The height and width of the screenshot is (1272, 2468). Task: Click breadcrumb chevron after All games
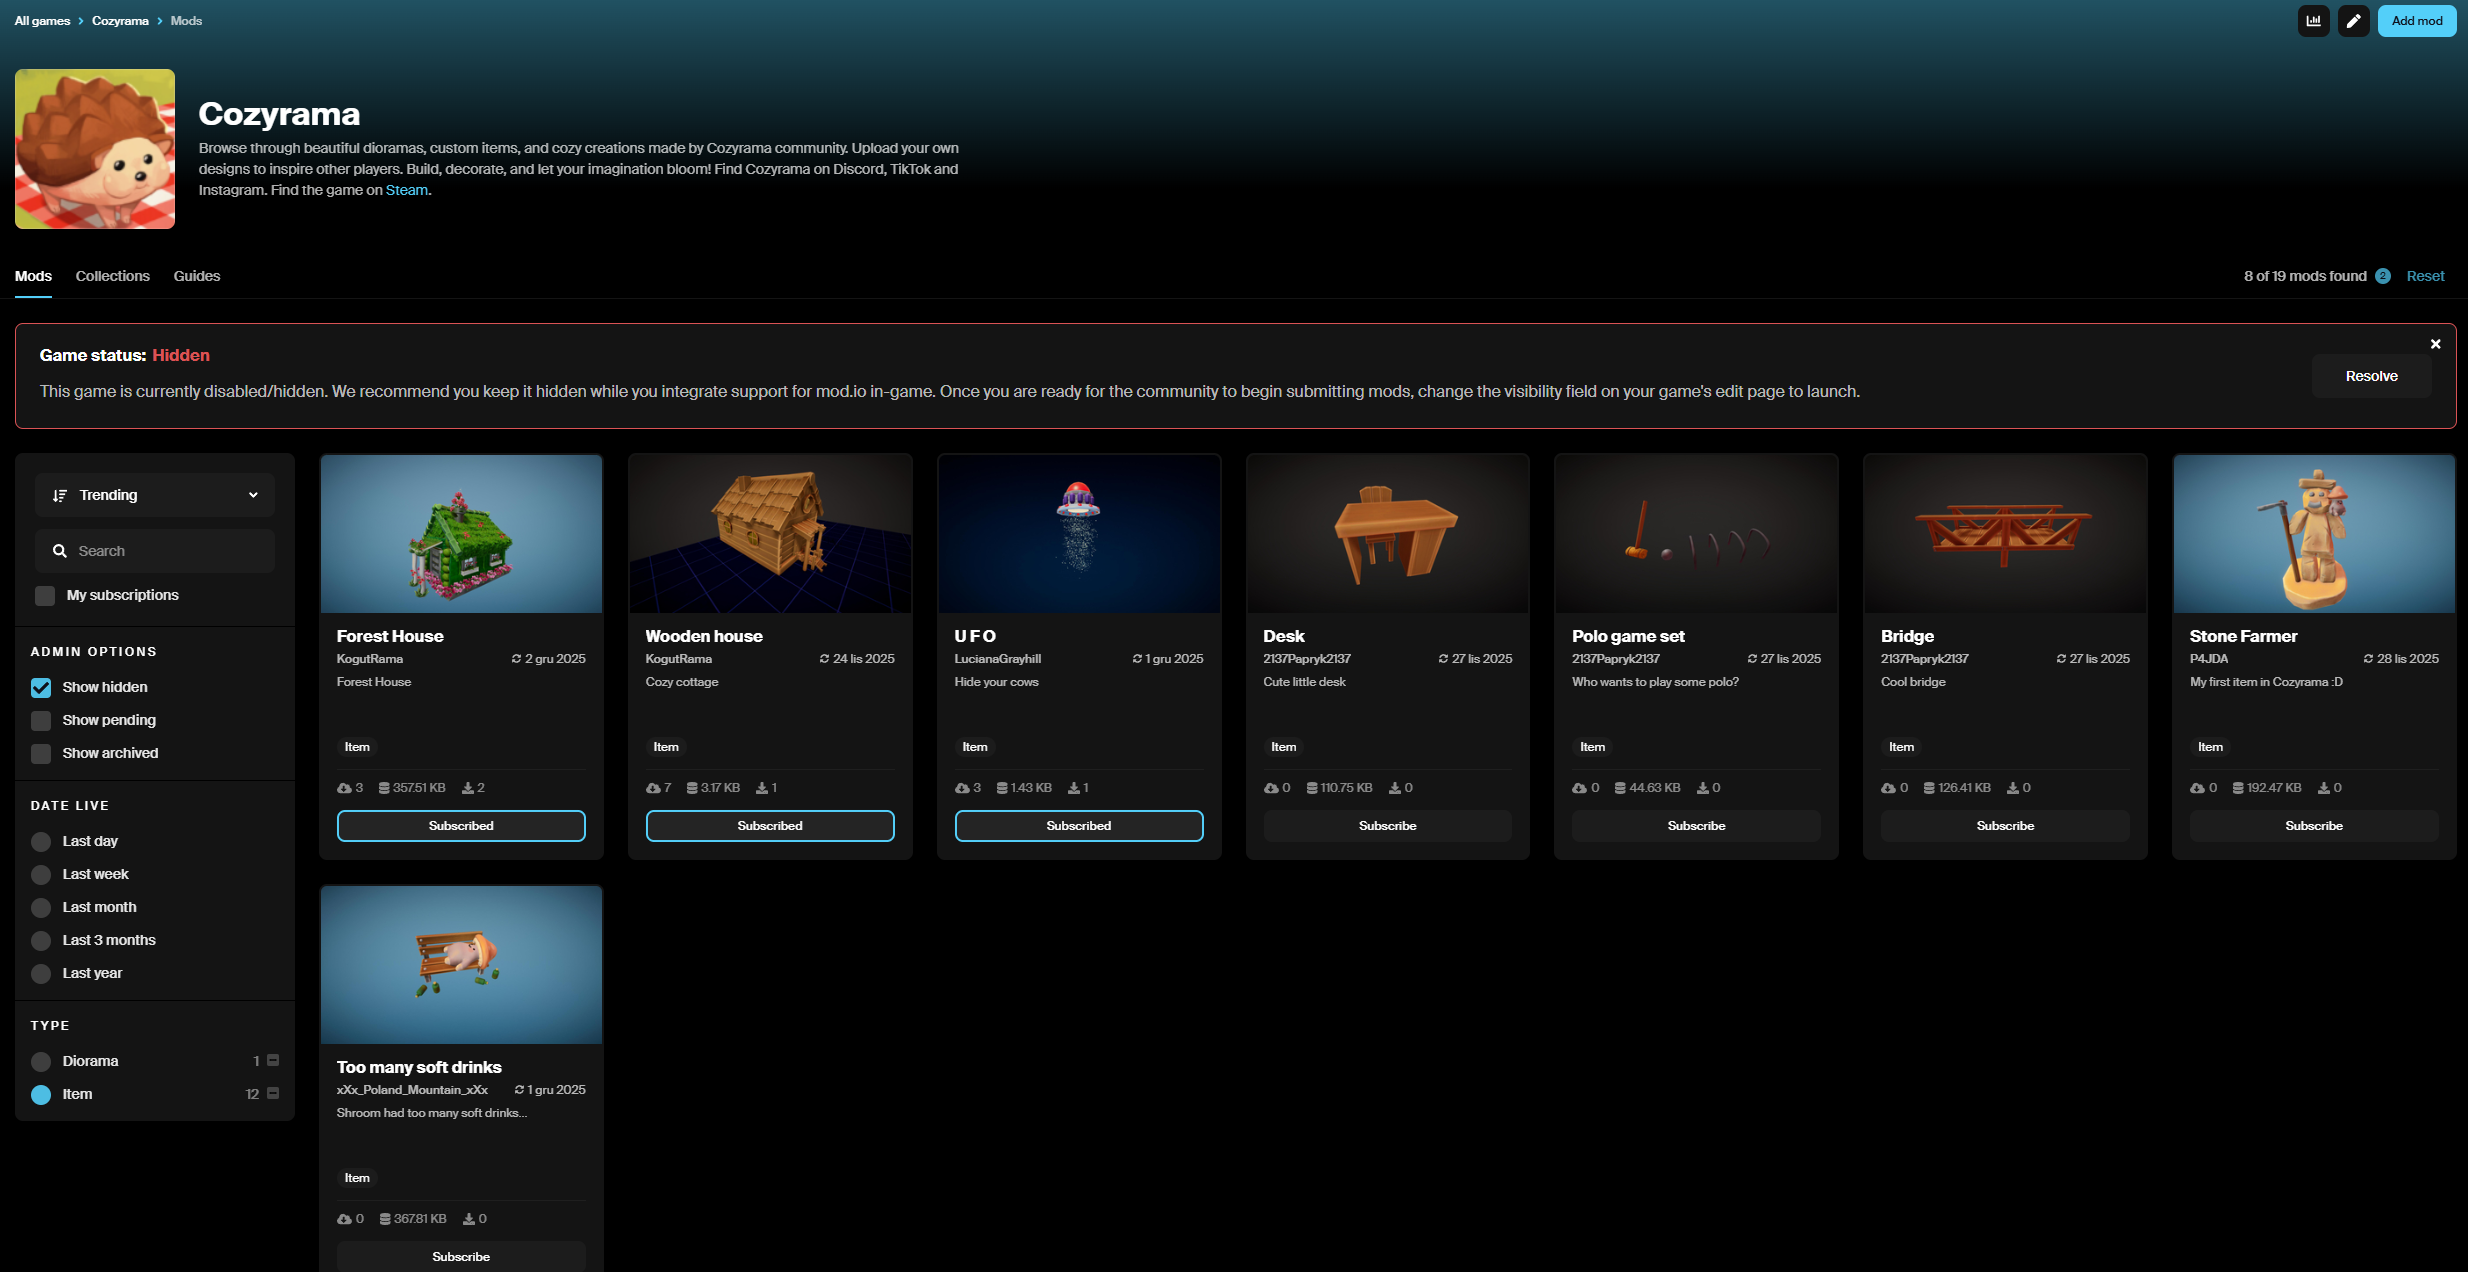81,21
